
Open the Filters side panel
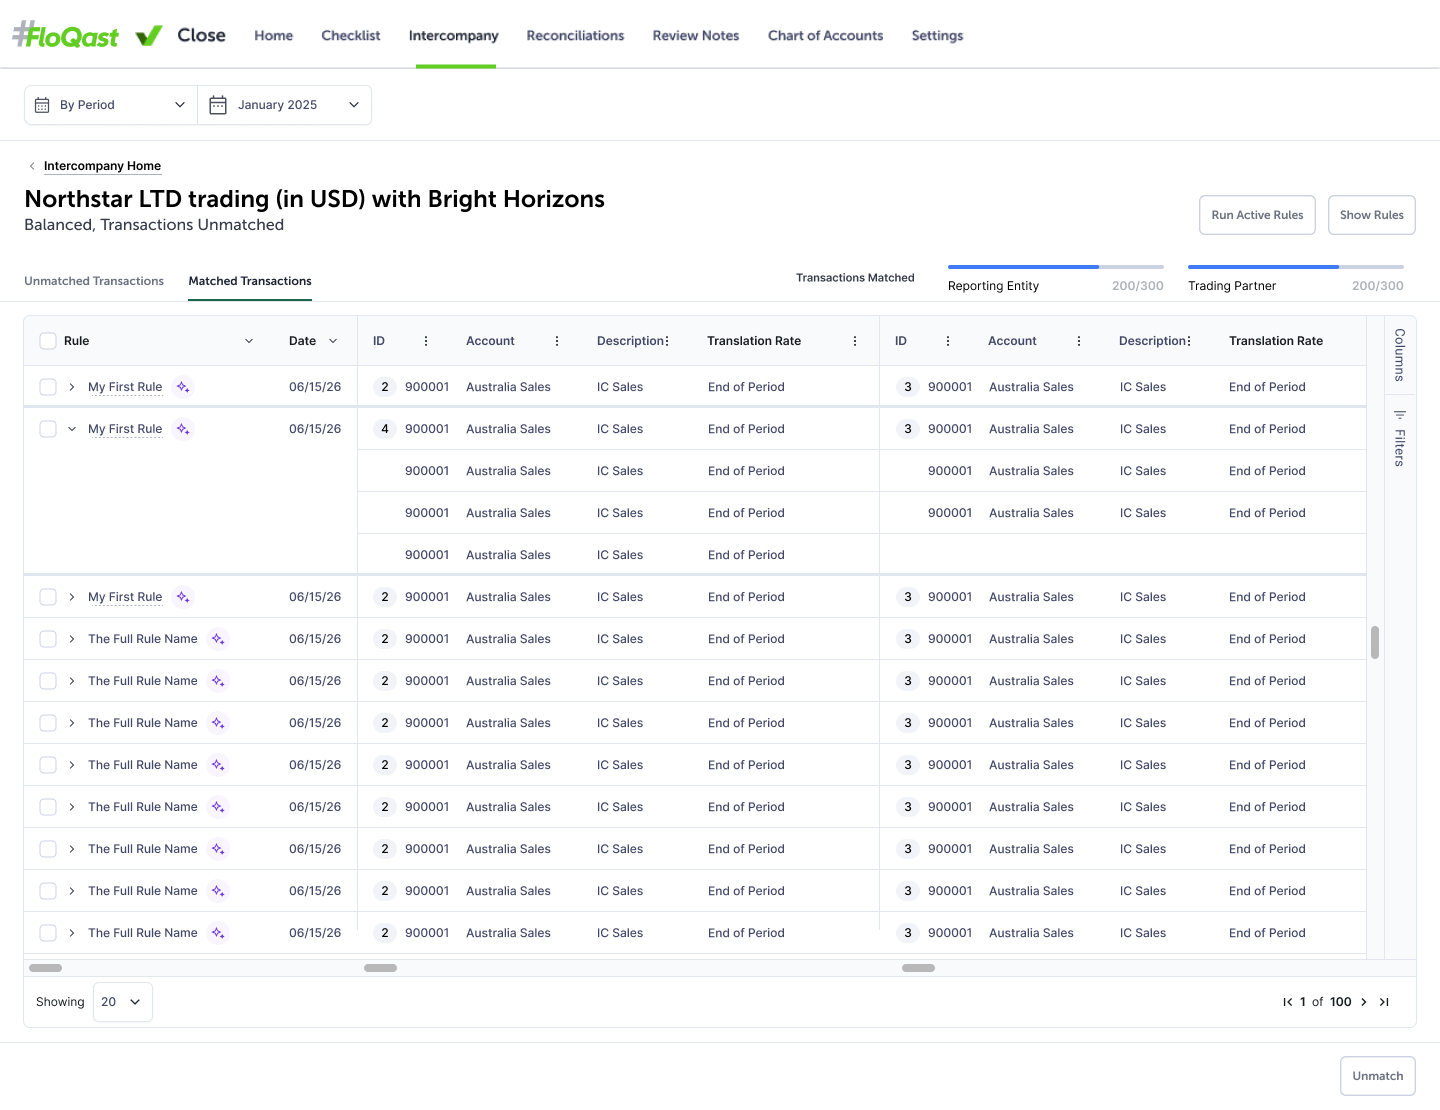pyautogui.click(x=1400, y=439)
